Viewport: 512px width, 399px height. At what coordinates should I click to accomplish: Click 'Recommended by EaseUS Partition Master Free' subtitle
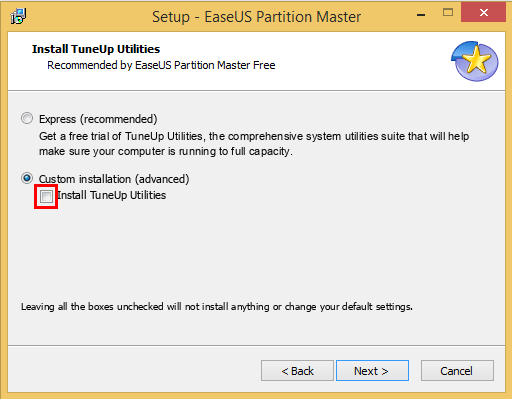(x=161, y=65)
